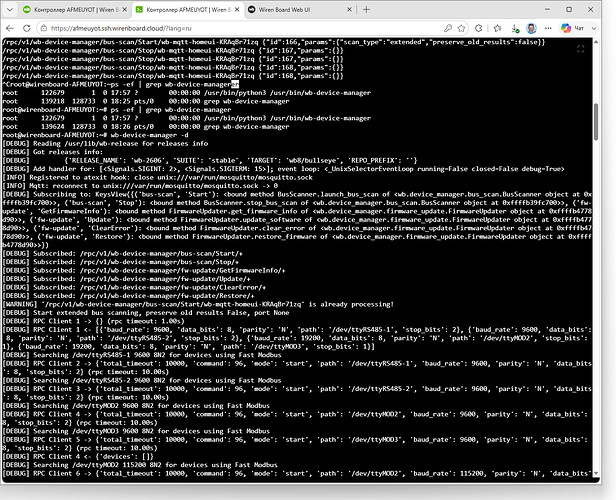Click the scrollbar down arrow
616x500 pixels.
point(596,474)
